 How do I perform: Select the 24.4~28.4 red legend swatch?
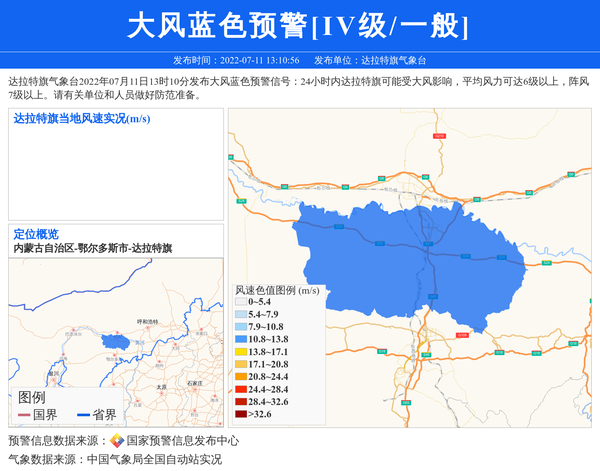pyautogui.click(x=240, y=389)
